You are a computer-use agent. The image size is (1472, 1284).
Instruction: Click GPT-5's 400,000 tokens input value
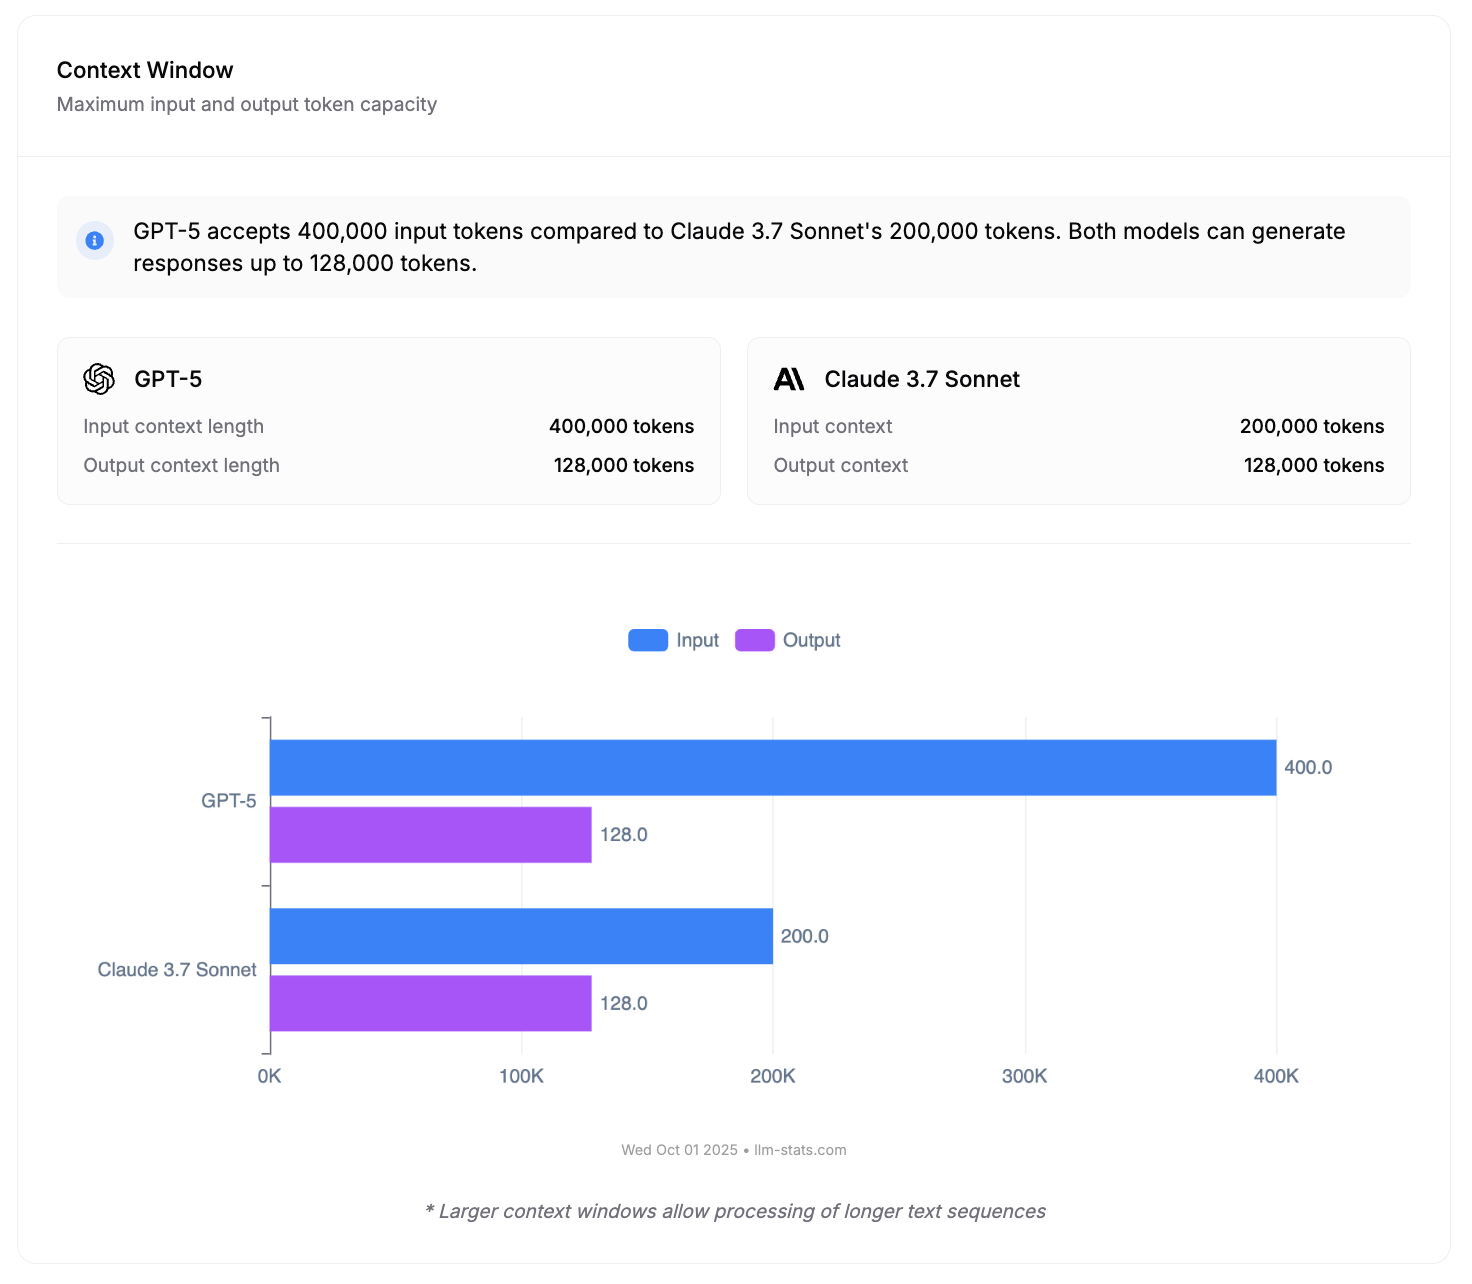(x=621, y=426)
